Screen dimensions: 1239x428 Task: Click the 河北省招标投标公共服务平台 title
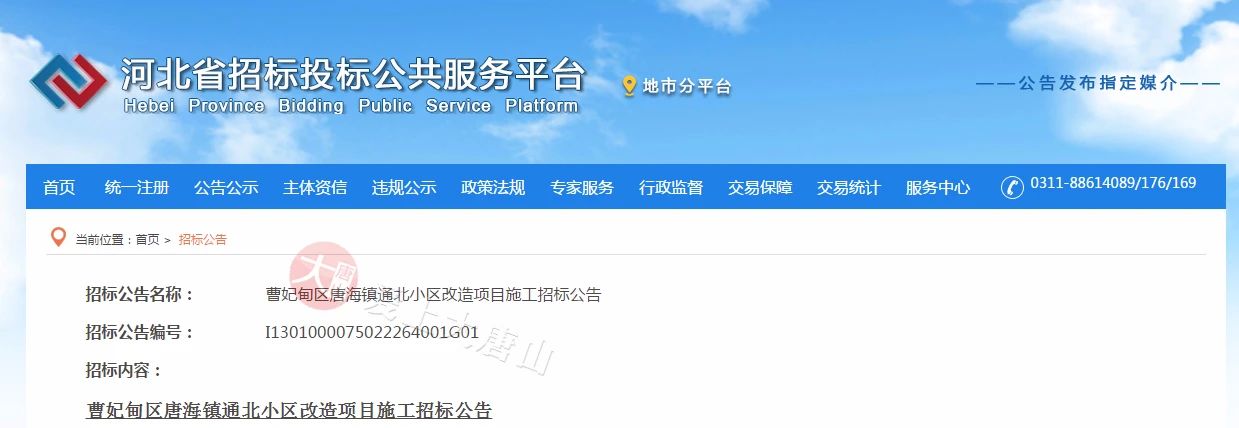(x=353, y=74)
